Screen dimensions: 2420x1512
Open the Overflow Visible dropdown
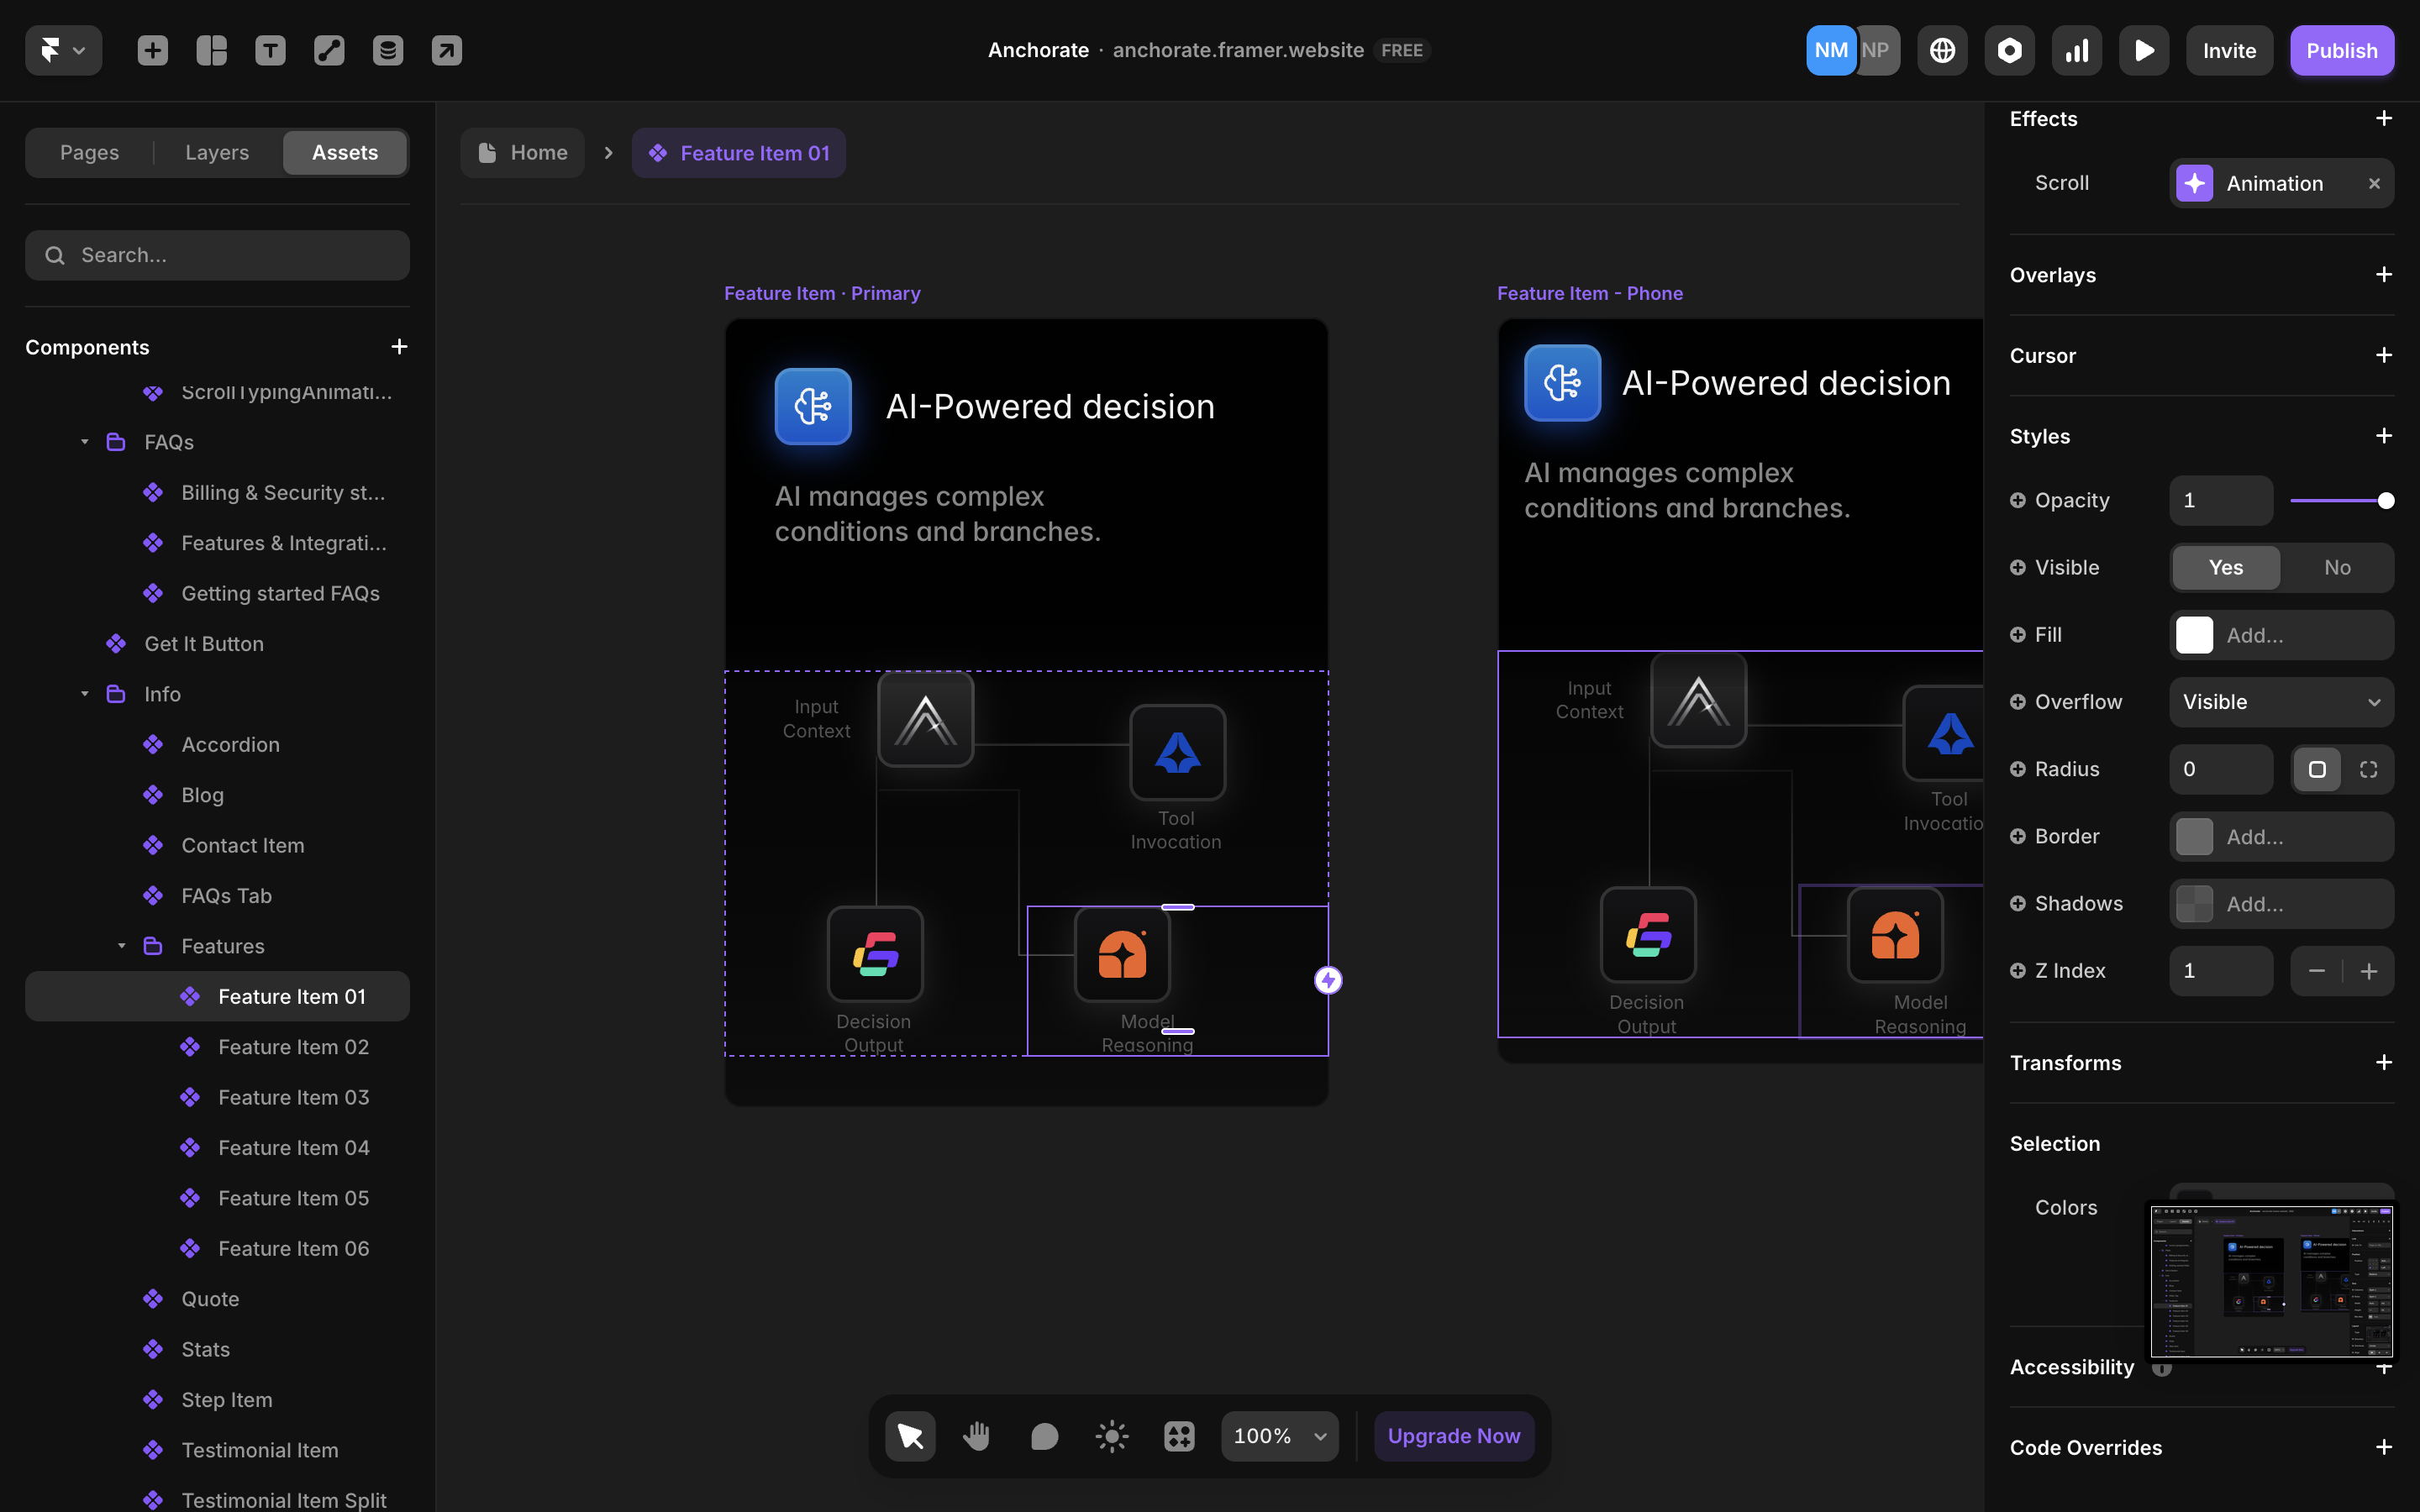point(2281,702)
